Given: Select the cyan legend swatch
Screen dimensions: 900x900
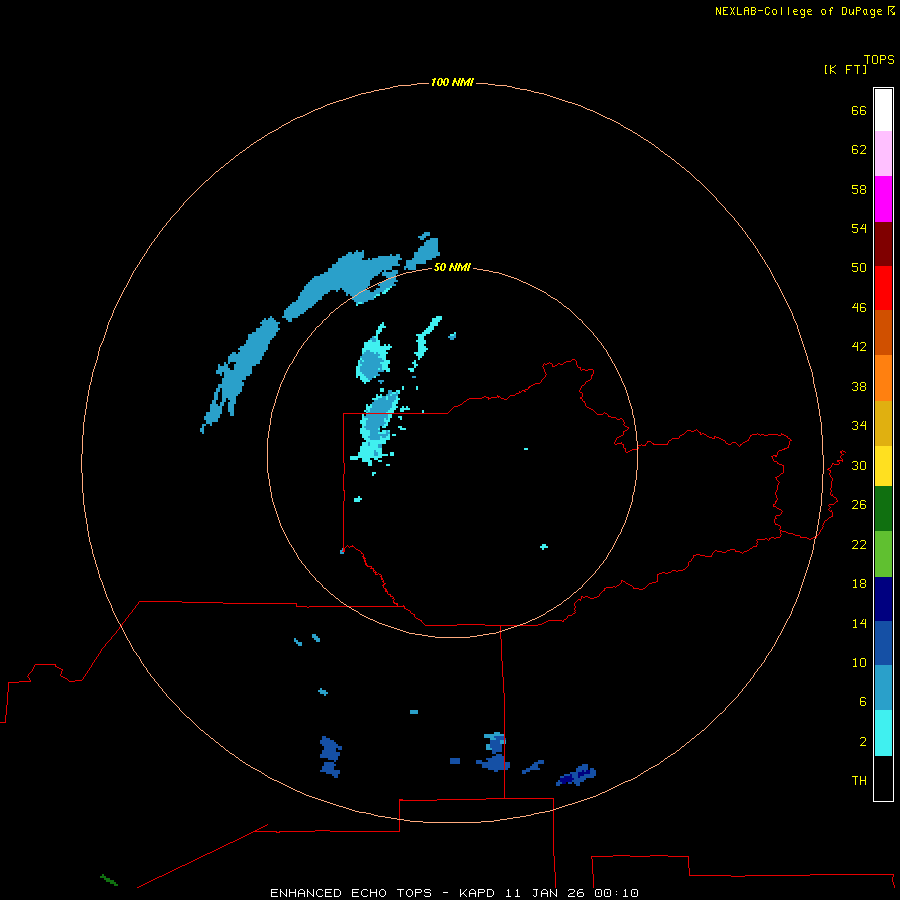Looking at the screenshot, I should coord(883,733).
